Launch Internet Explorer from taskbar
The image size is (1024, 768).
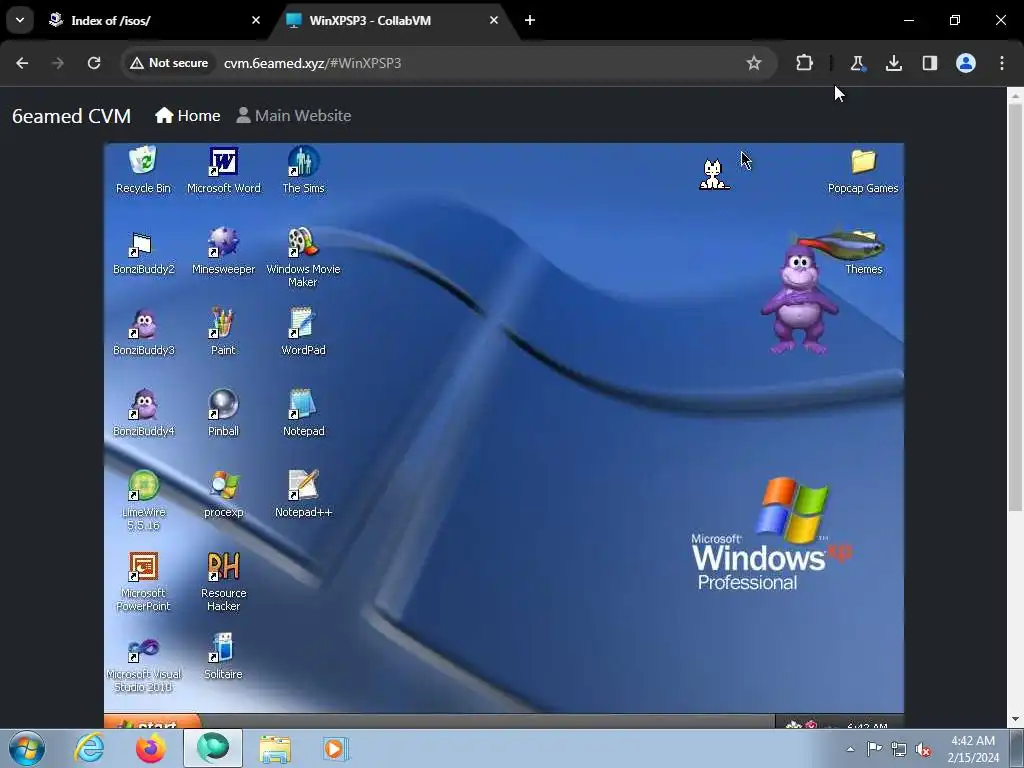(x=89, y=748)
